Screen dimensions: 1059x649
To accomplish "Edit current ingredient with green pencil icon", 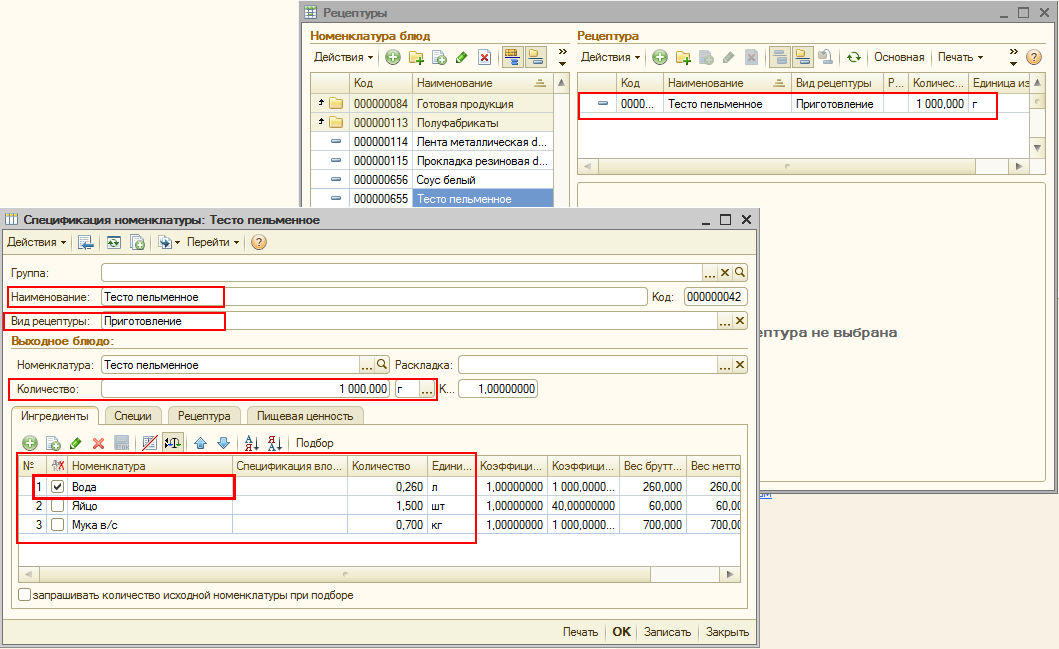I will click(x=75, y=443).
